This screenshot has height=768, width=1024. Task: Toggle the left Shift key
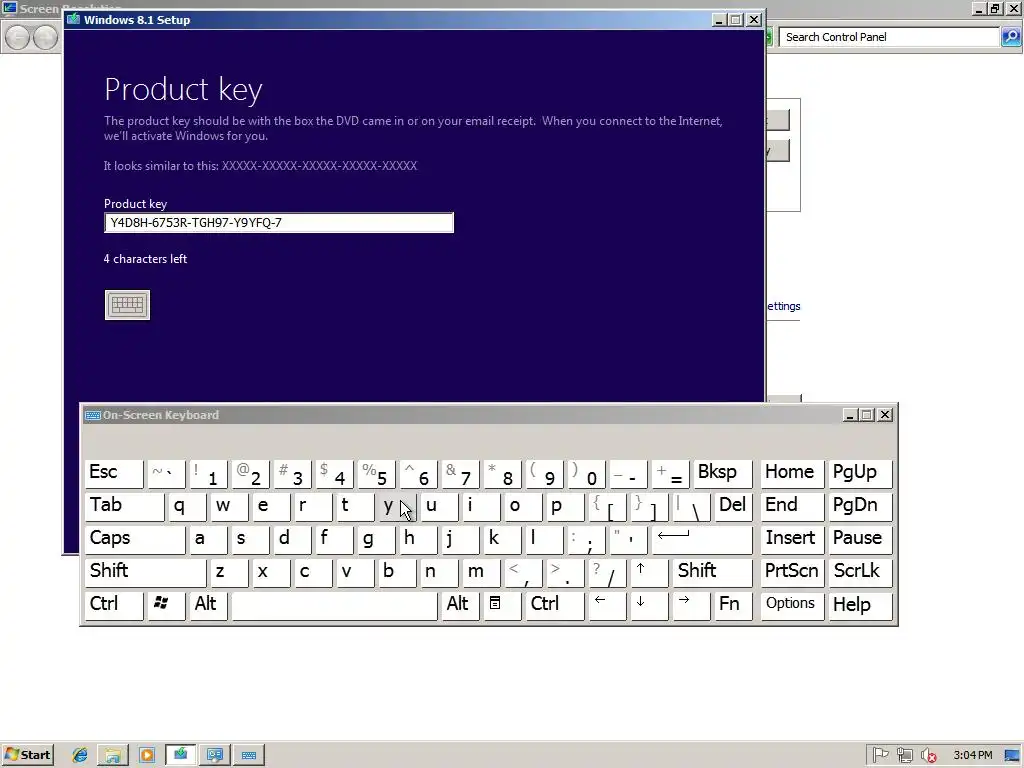point(145,571)
